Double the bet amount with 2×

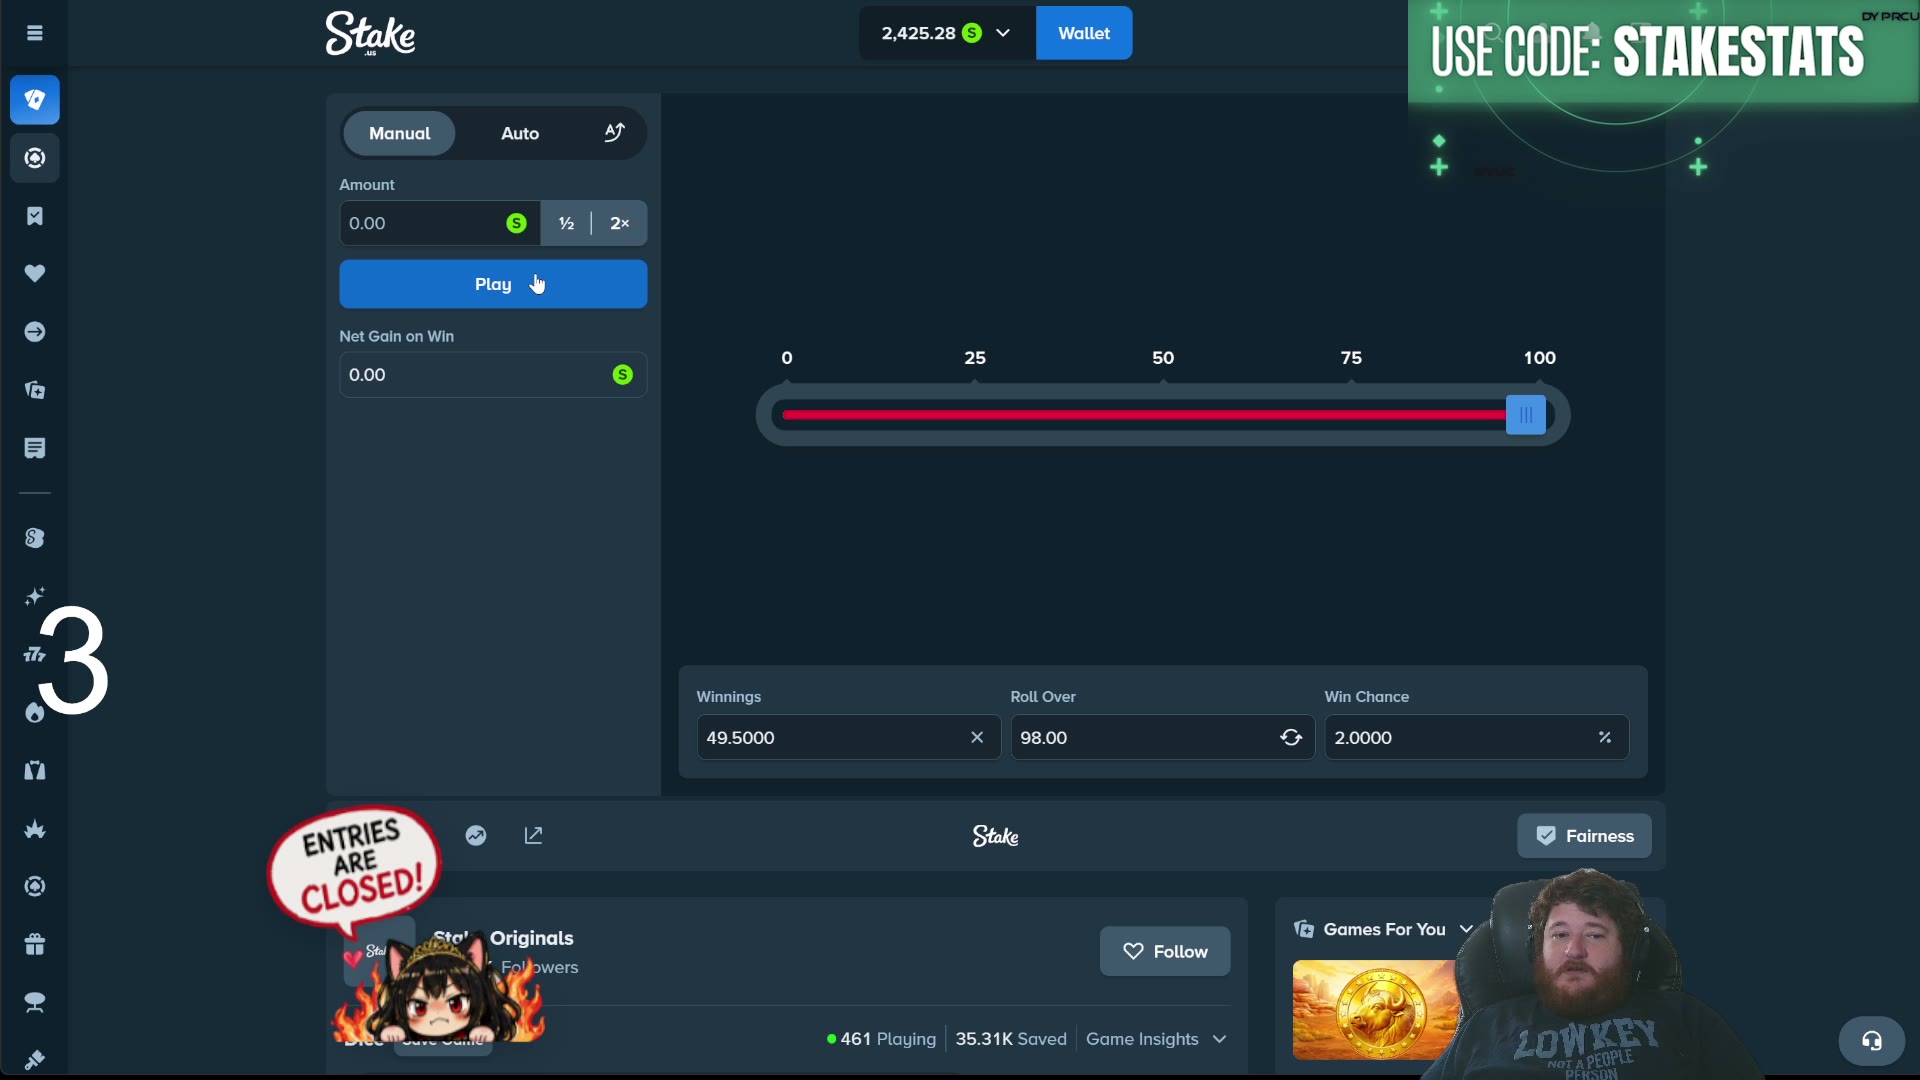[x=620, y=223]
